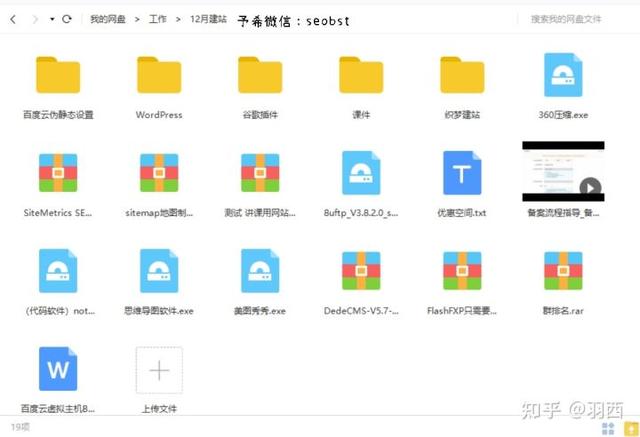640x437 pixels.
Task: Open the 谷歌插件 folder icon
Action: pos(260,75)
